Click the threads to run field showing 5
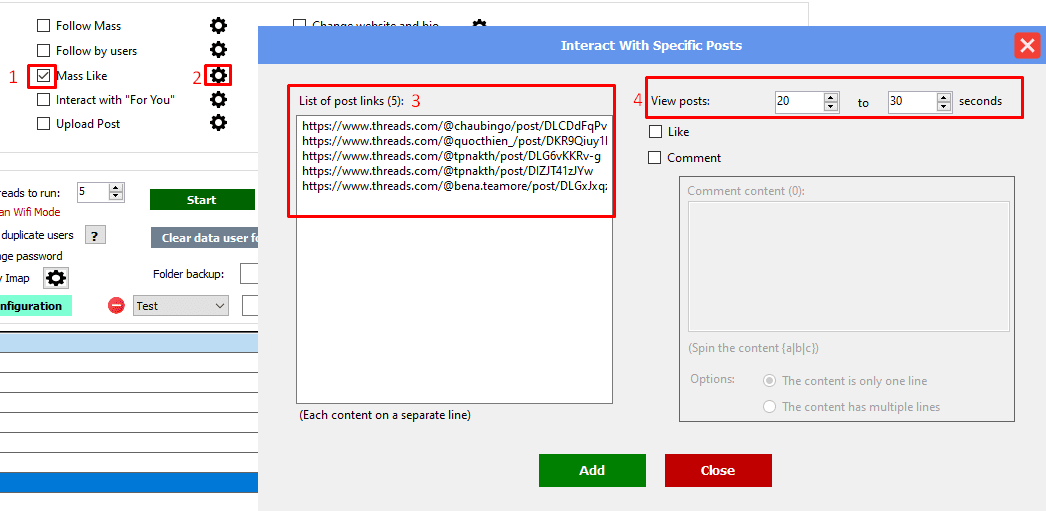 click(93, 193)
